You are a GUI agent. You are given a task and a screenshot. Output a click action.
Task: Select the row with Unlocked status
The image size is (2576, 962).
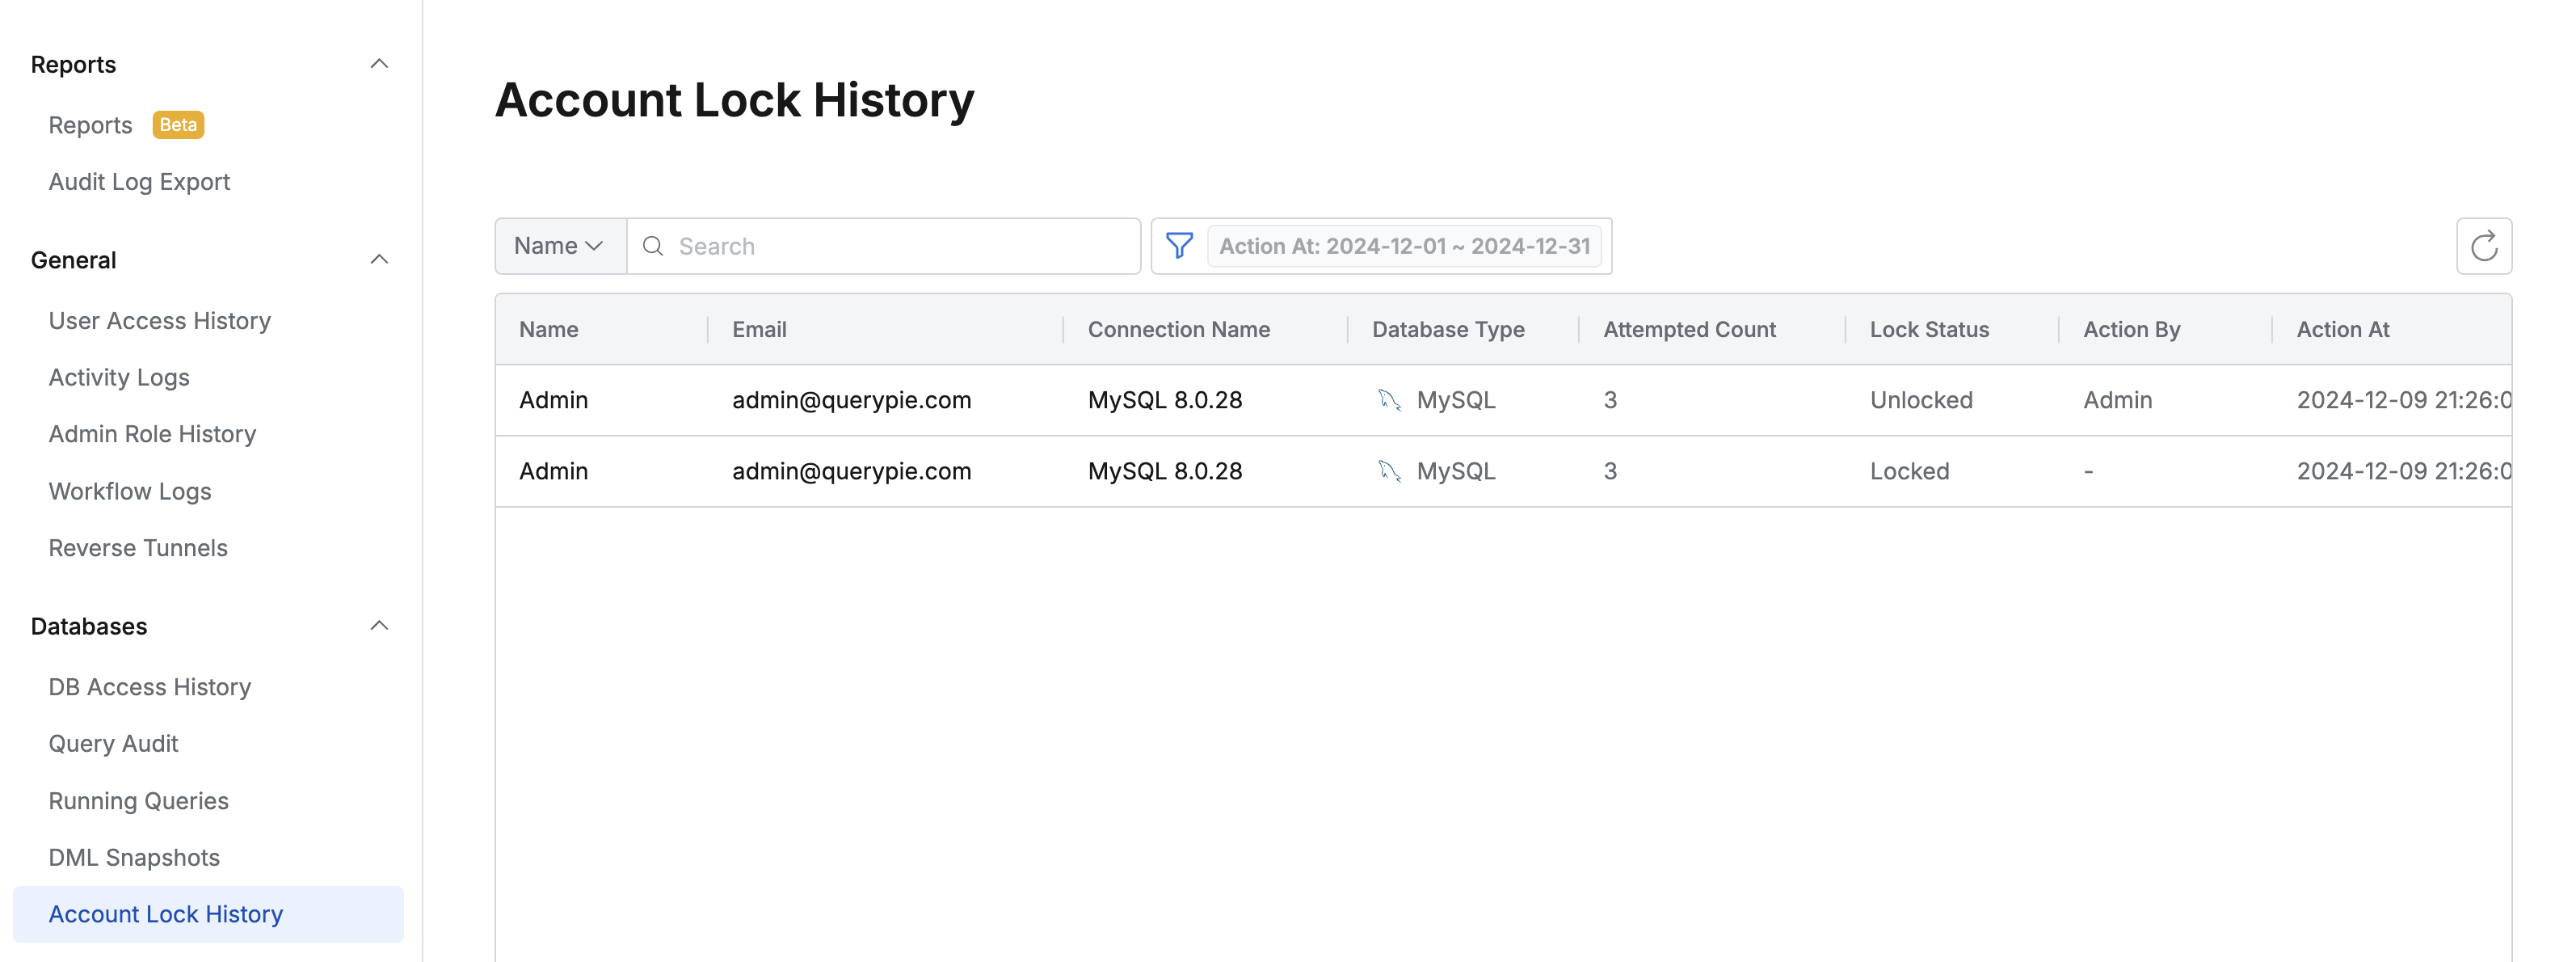(x=1200, y=400)
